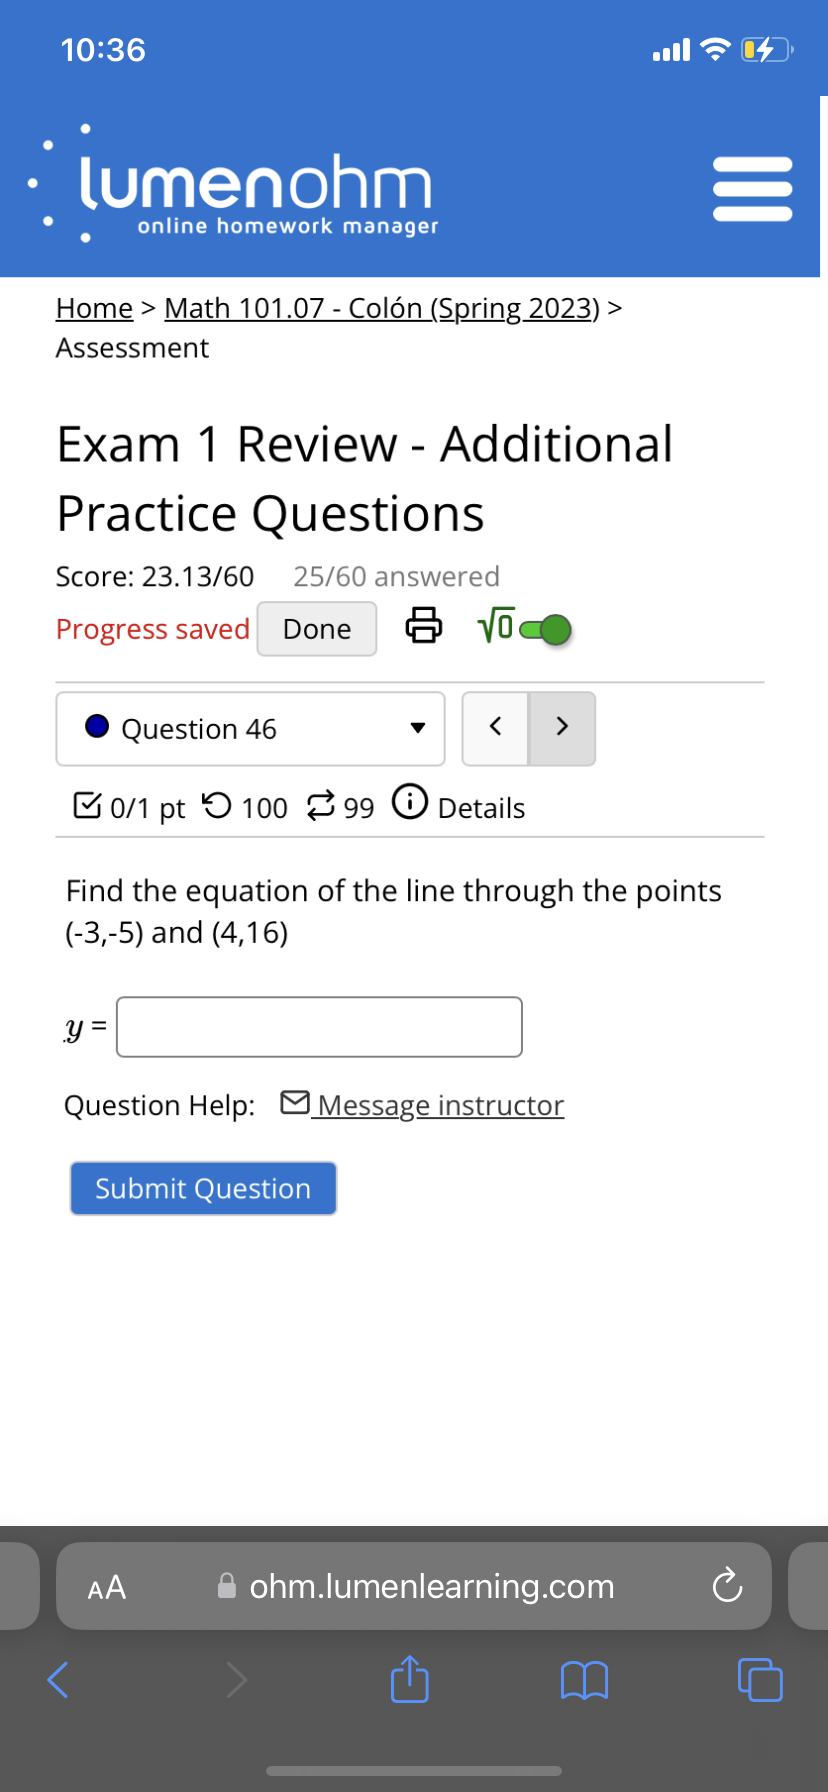Advance to the next question with the right chevron
The image size is (828, 1792).
[562, 728]
